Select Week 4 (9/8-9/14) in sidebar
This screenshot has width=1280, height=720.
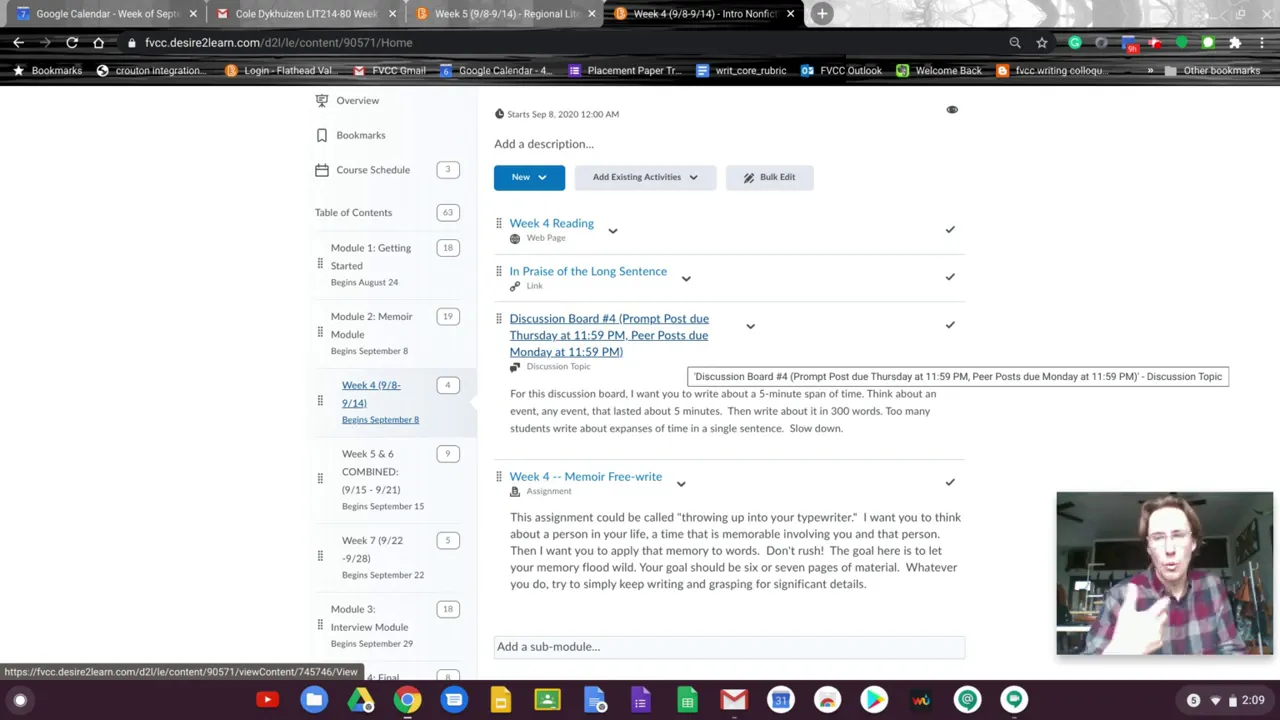click(371, 394)
